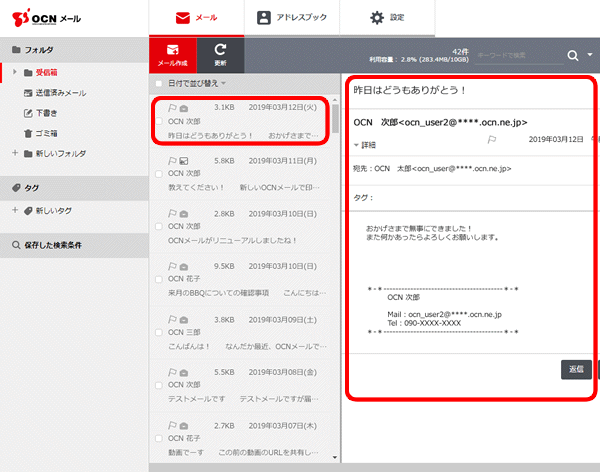Image resolution: width=600 pixels, height=472 pixels.
Task: Toggle flag on the 03月08日 mail
Action: (172, 372)
